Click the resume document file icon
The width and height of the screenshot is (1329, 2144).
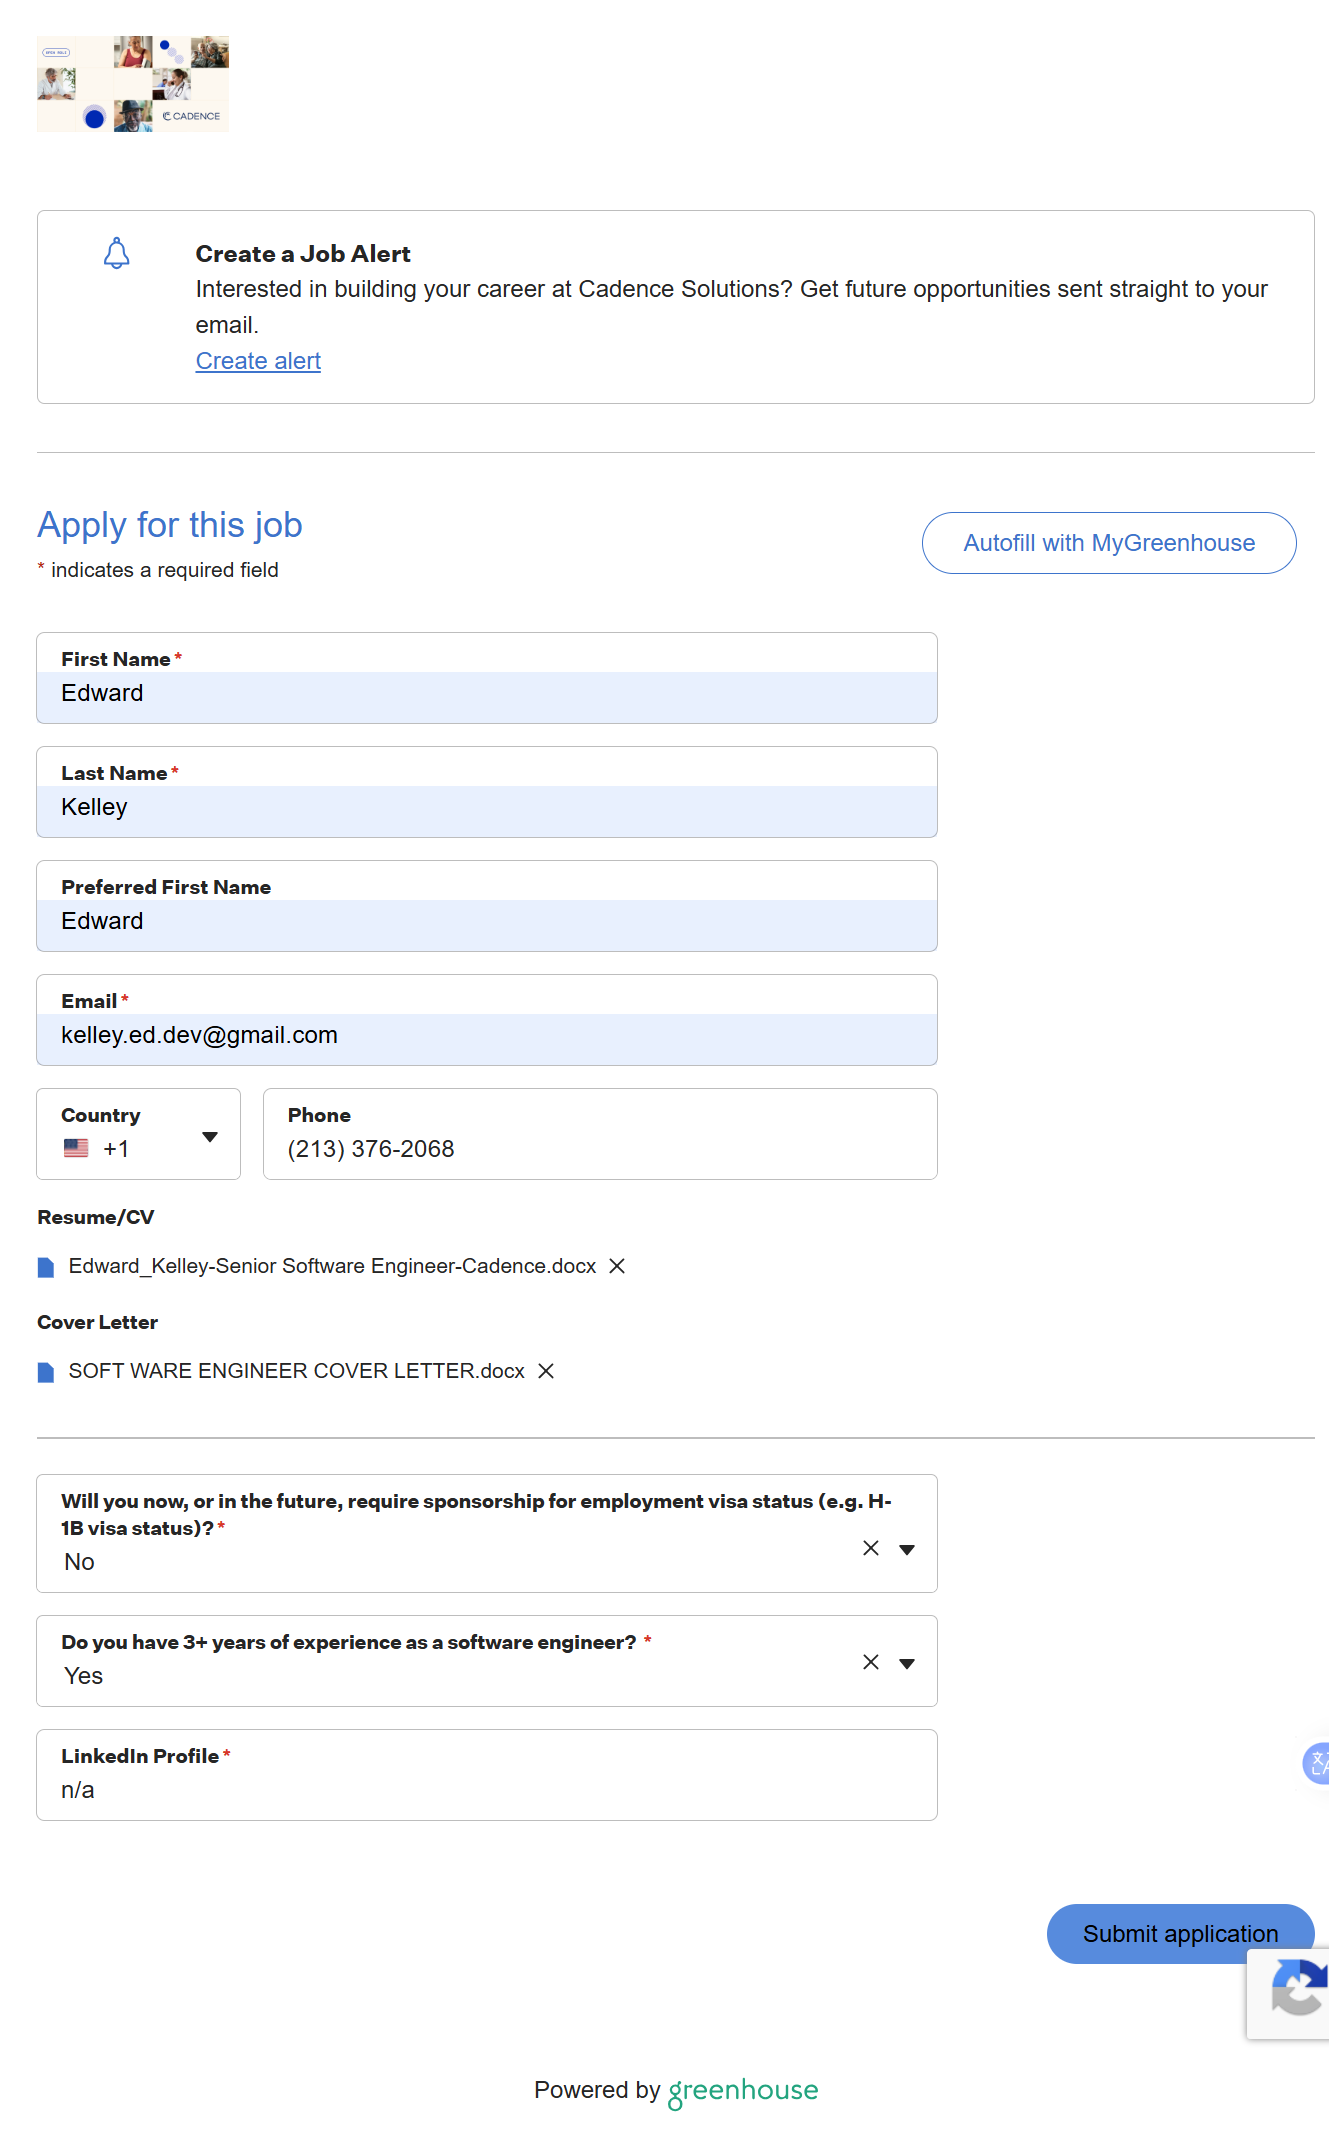pyautogui.click(x=46, y=1267)
